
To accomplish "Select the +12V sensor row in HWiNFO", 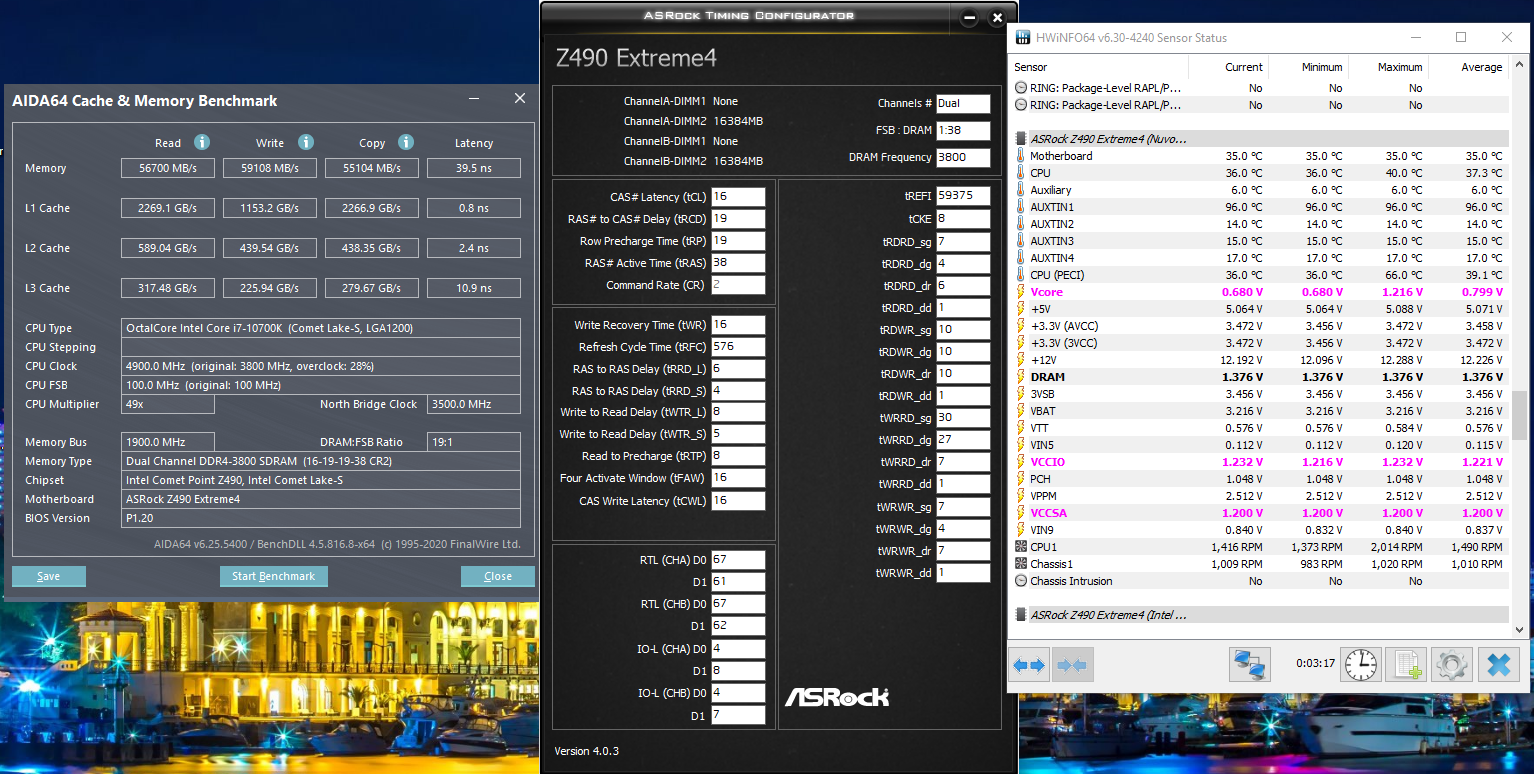I will coord(1260,360).
